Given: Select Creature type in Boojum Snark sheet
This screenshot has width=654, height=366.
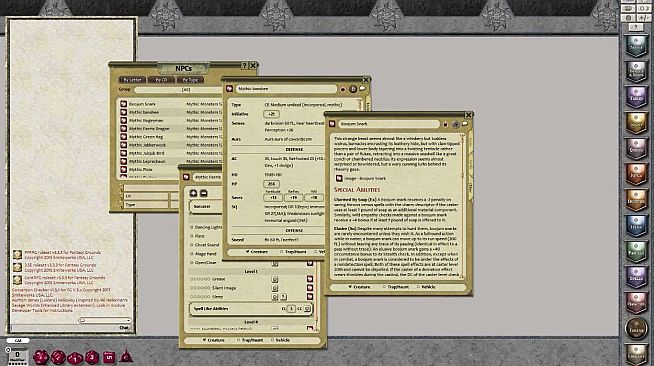Looking at the screenshot, I should 359,287.
